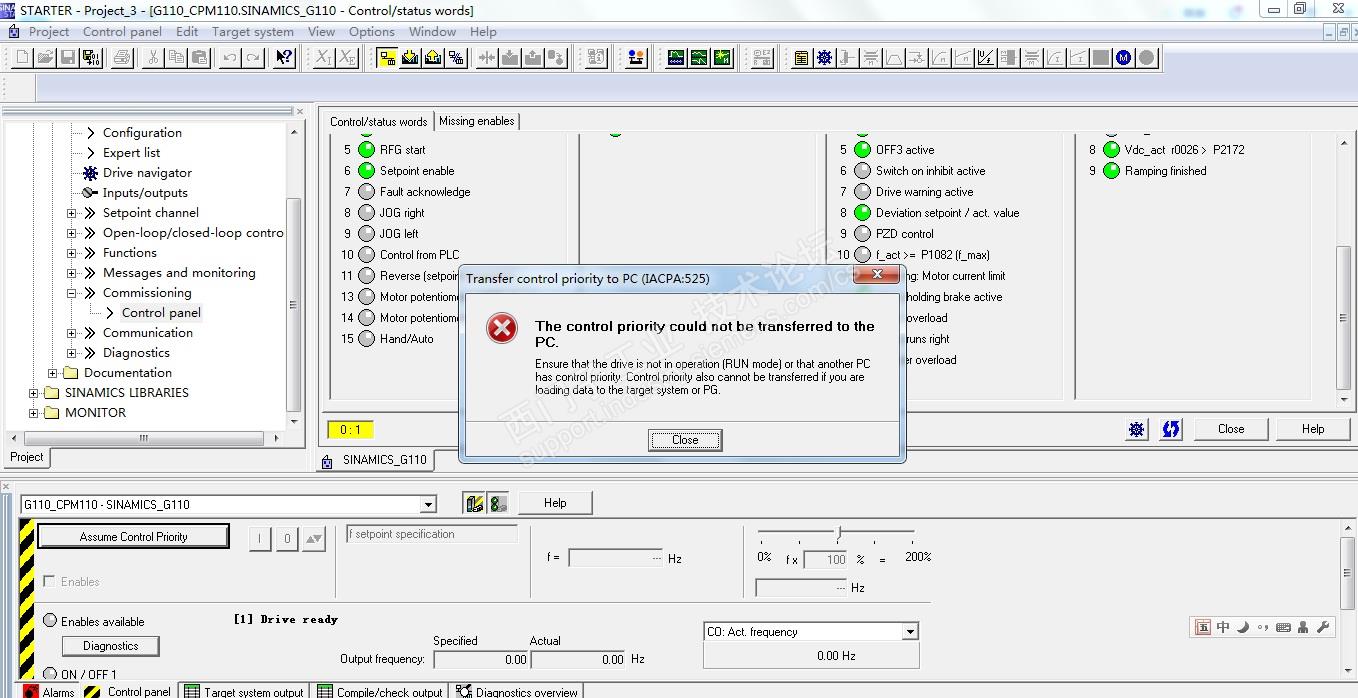Click the blue M motor toolbar icon

click(1124, 58)
